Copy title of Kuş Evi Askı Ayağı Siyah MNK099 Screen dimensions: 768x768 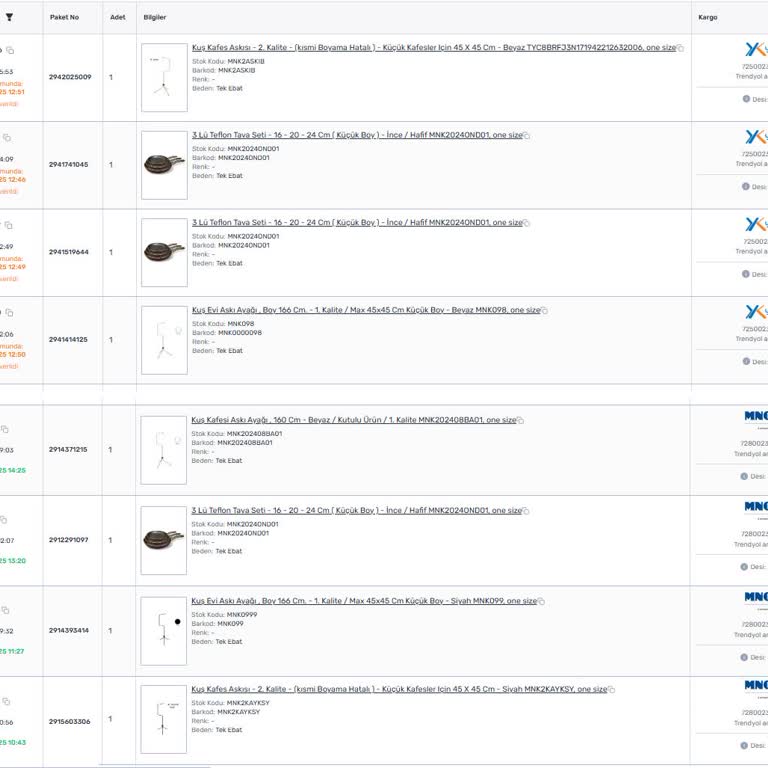tap(542, 601)
